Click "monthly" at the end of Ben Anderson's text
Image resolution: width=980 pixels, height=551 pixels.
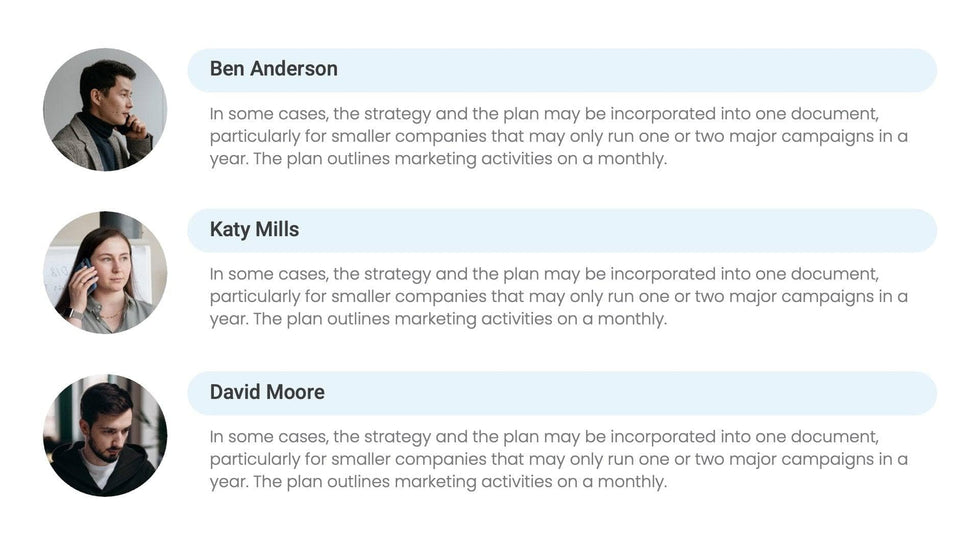(631, 159)
